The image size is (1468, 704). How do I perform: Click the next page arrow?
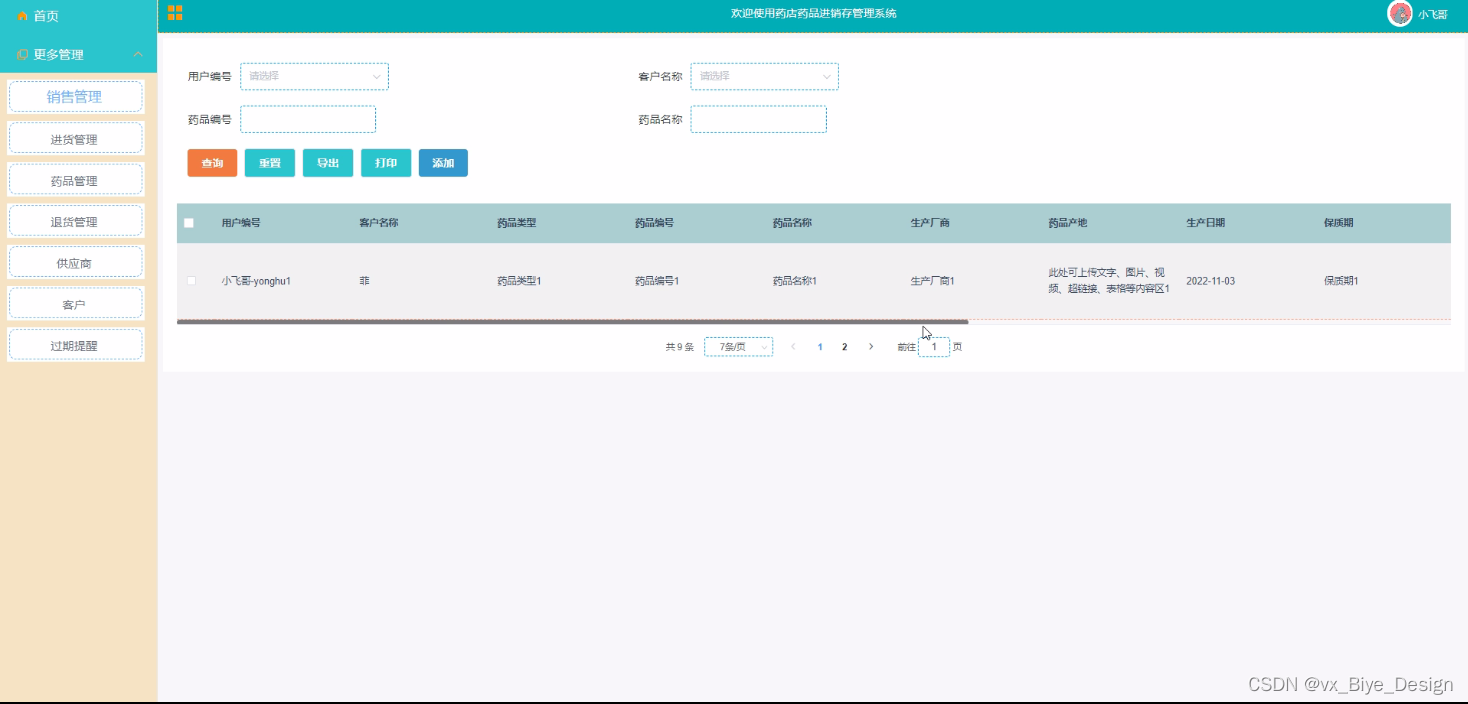click(871, 347)
